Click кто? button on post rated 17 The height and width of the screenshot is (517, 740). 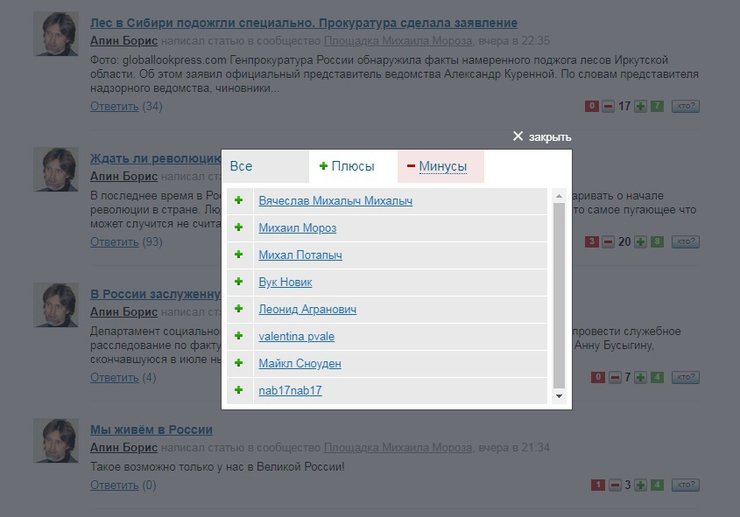(686, 106)
